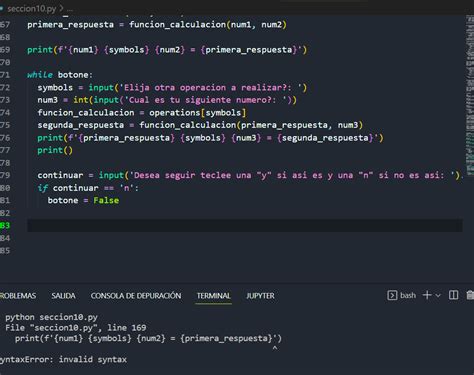Expand the terminal launch profile dropdown

(438, 295)
